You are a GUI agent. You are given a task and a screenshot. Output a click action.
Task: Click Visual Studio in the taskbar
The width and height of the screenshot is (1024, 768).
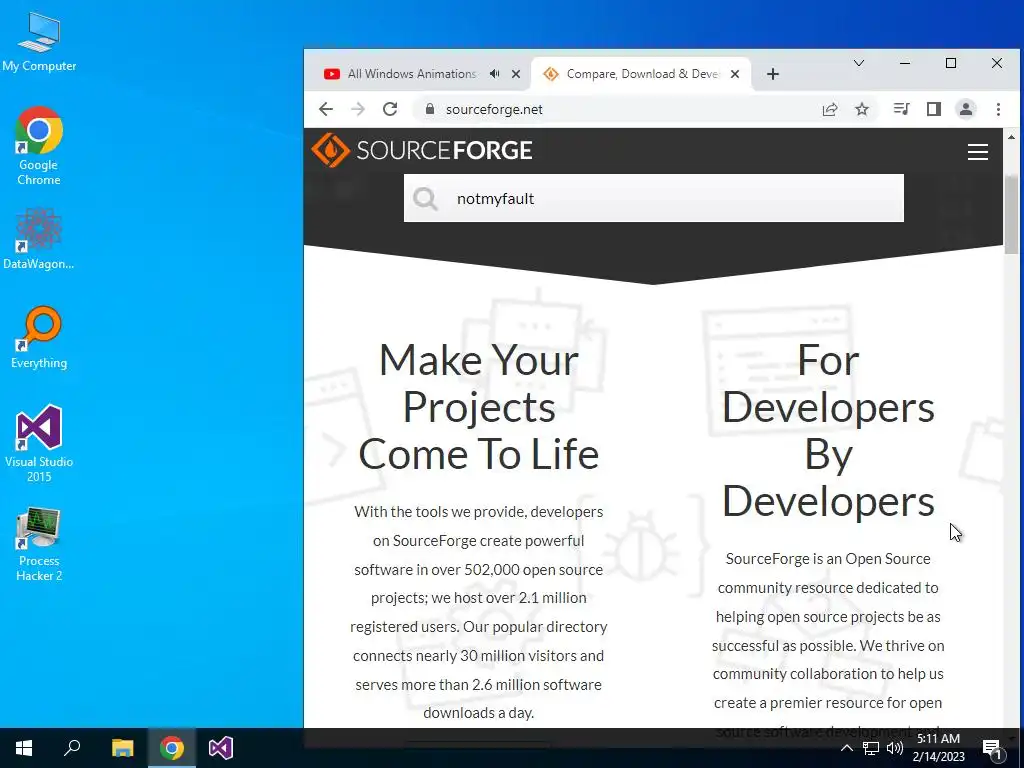tap(221, 748)
